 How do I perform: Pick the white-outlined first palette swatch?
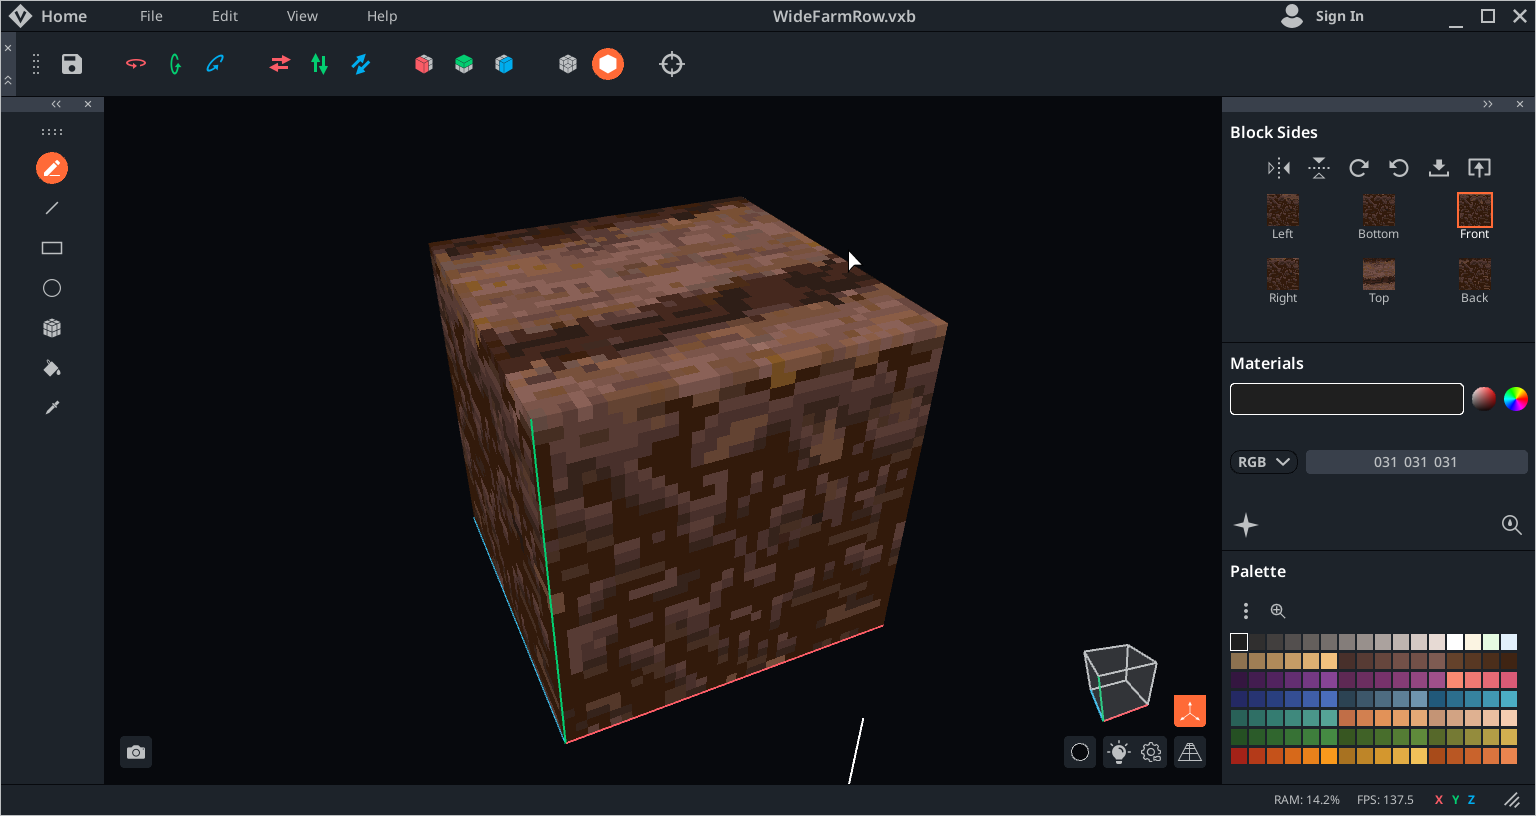tap(1239, 642)
